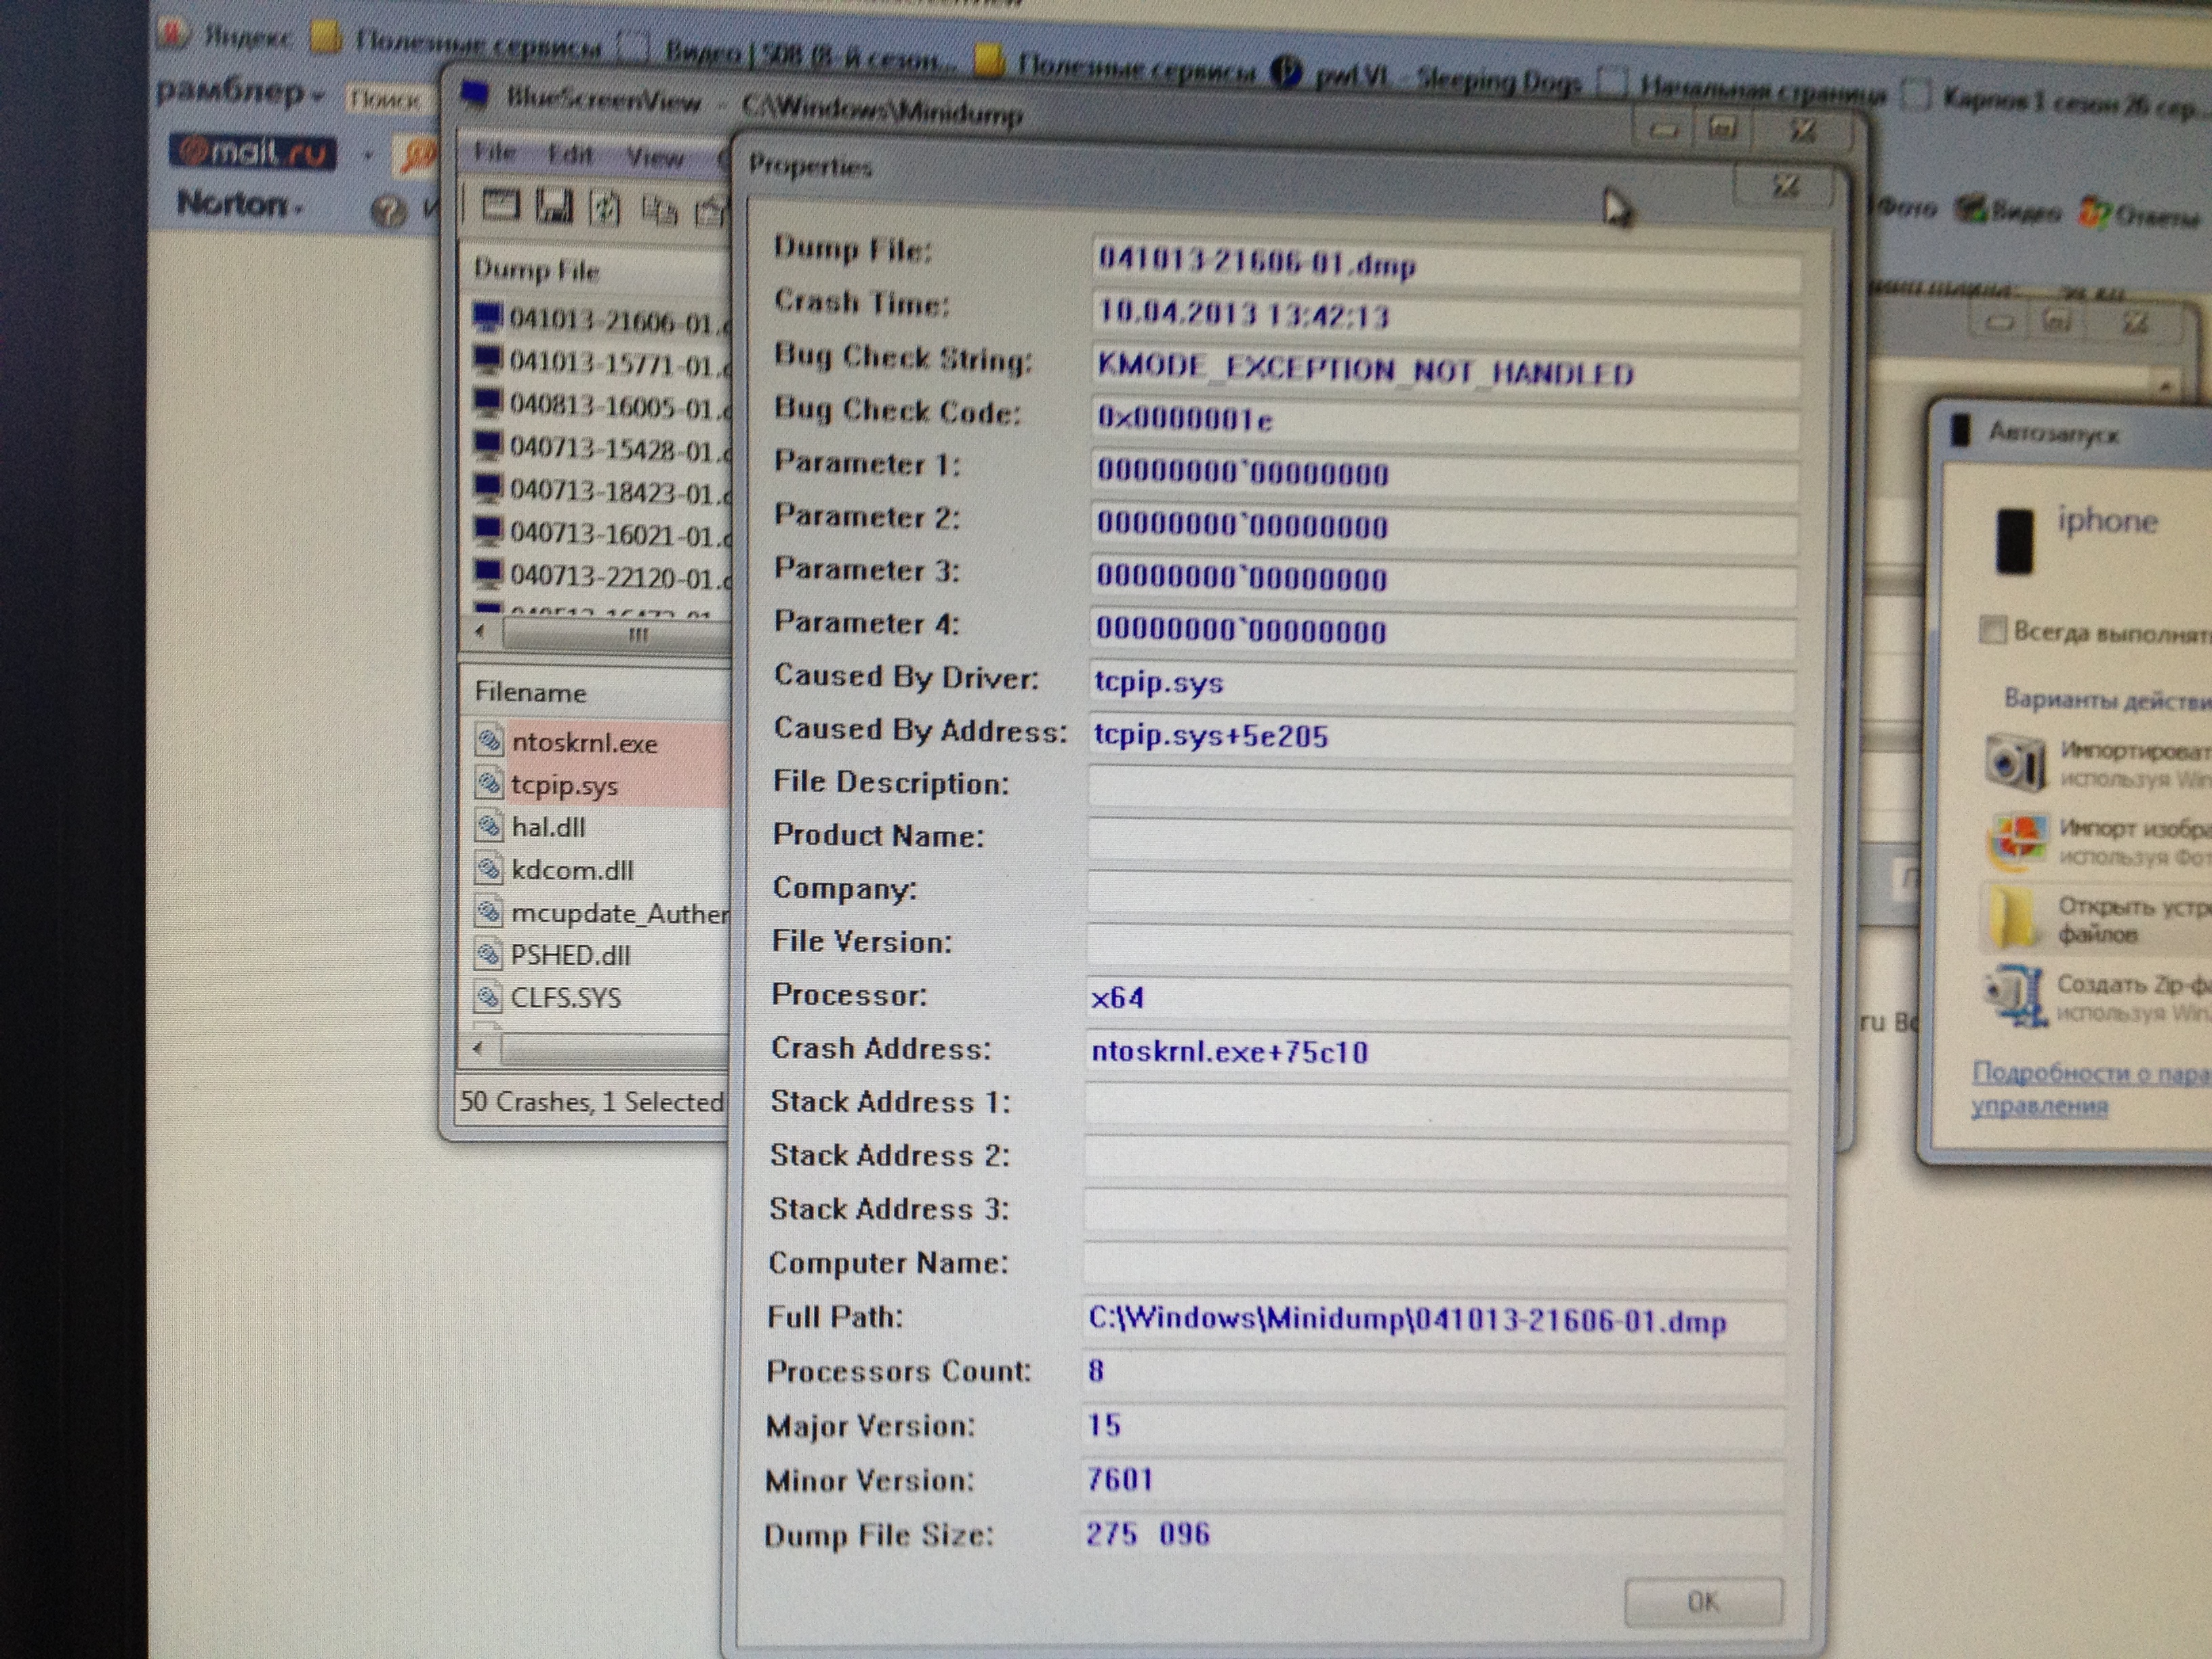Viewport: 2212px width, 1659px height.
Task: Select the 041013-15771-01 dump file icon
Action: pos(488,359)
